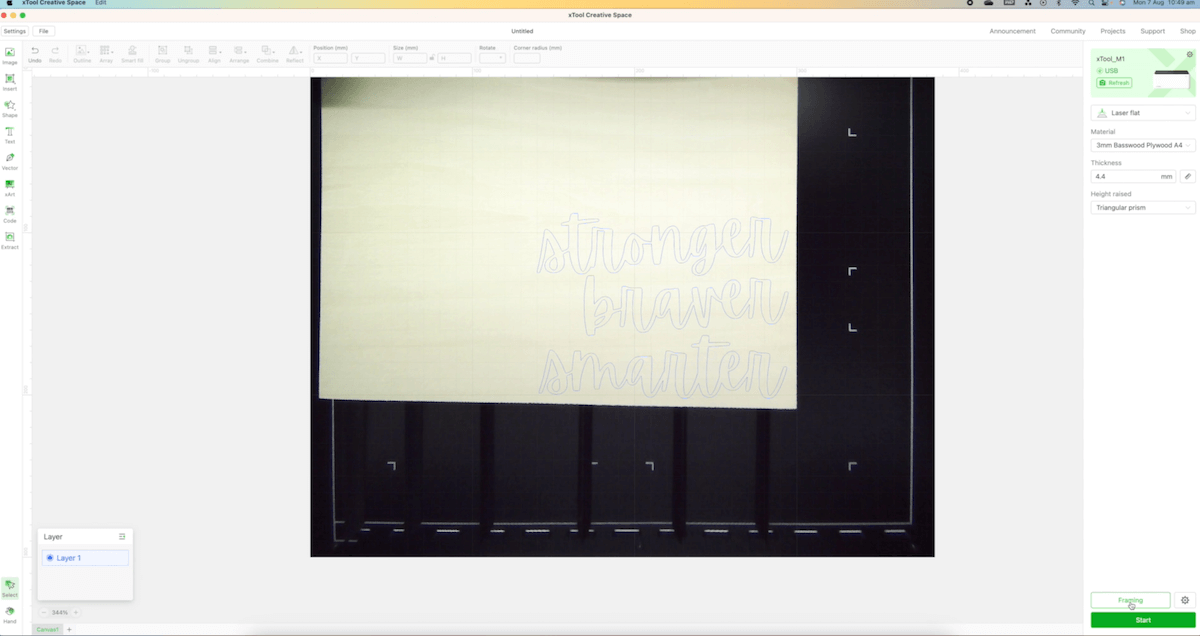Open the Settings menu
This screenshot has width=1200, height=636.
14,31
